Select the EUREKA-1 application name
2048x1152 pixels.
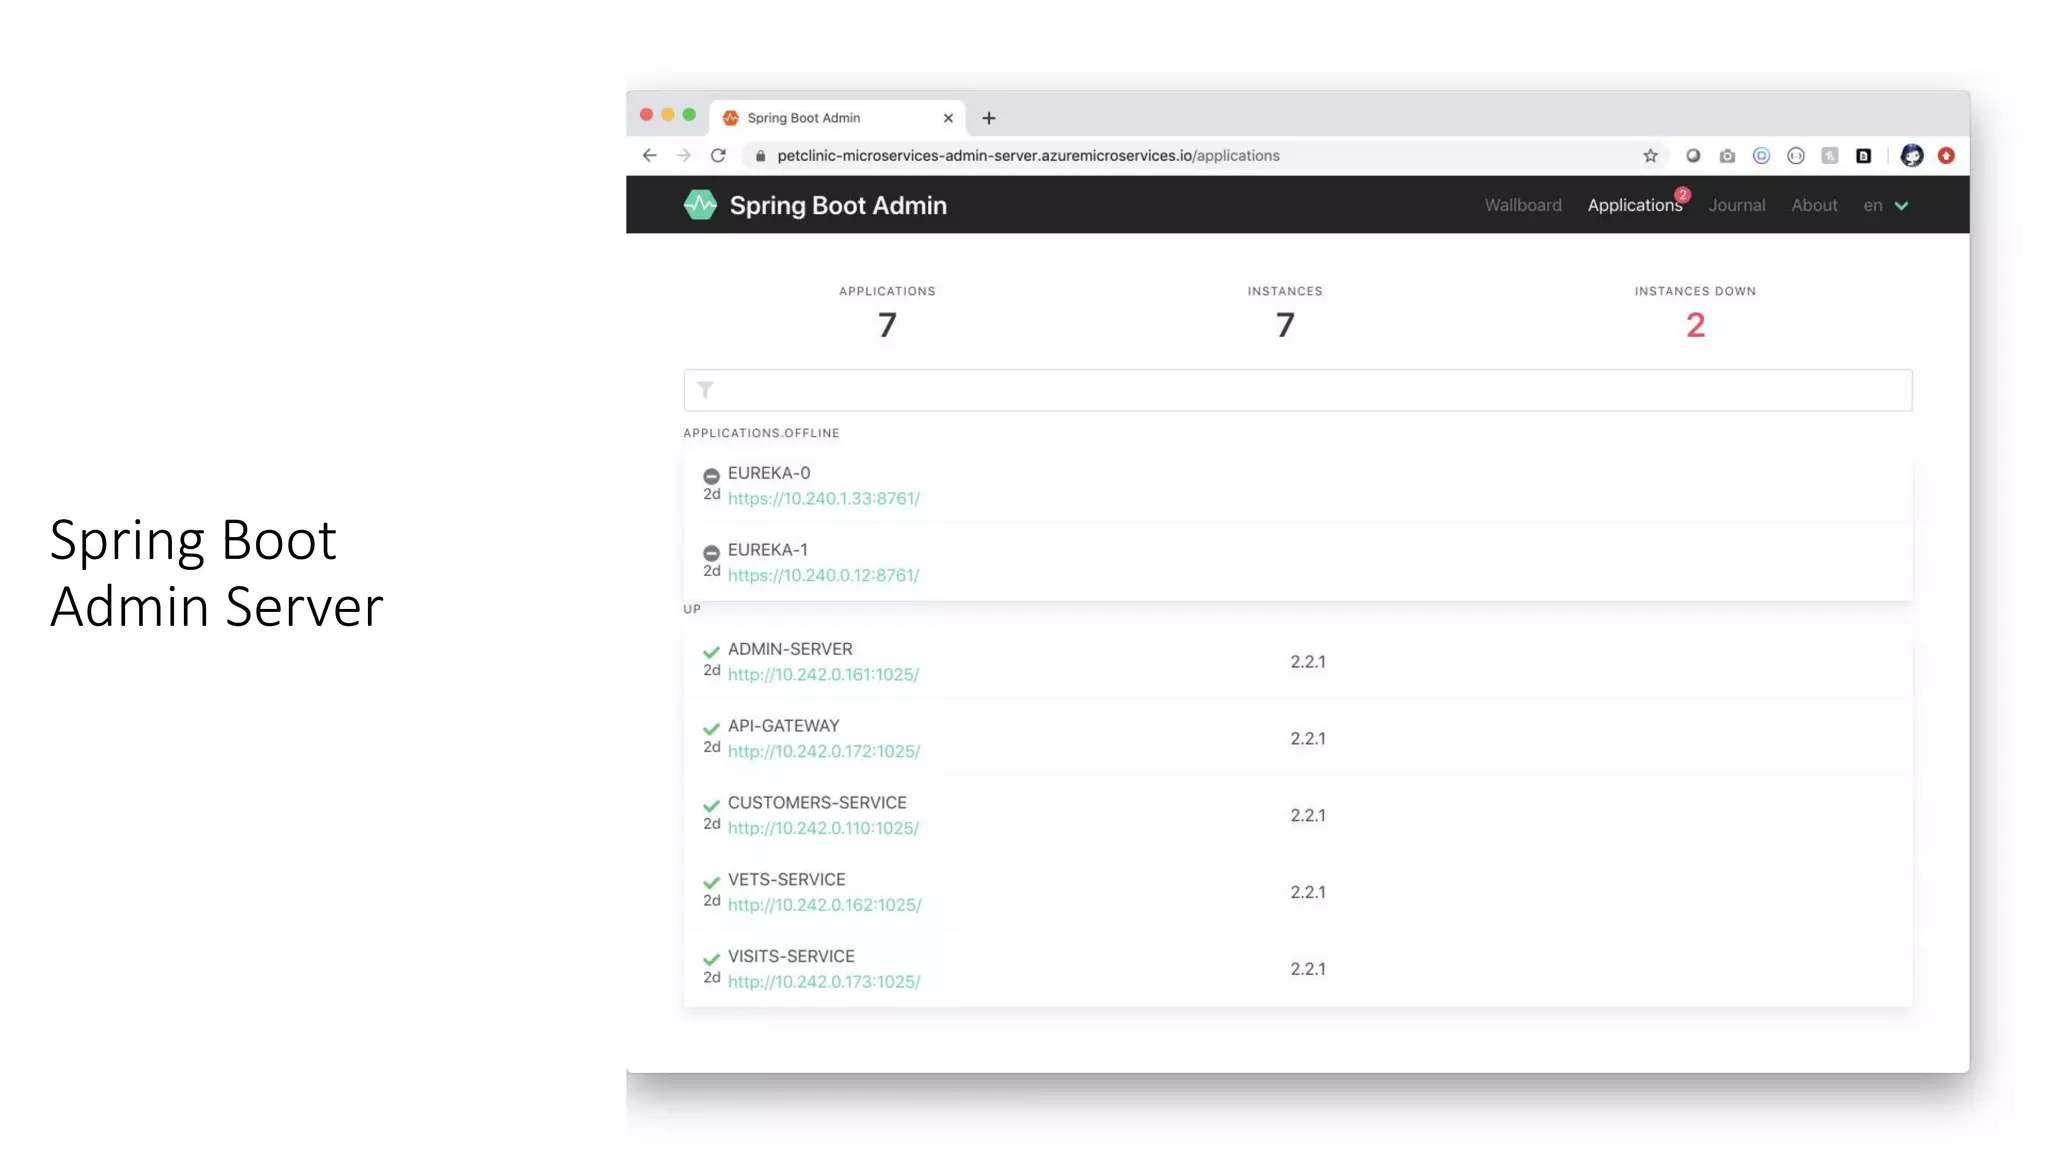(x=768, y=550)
